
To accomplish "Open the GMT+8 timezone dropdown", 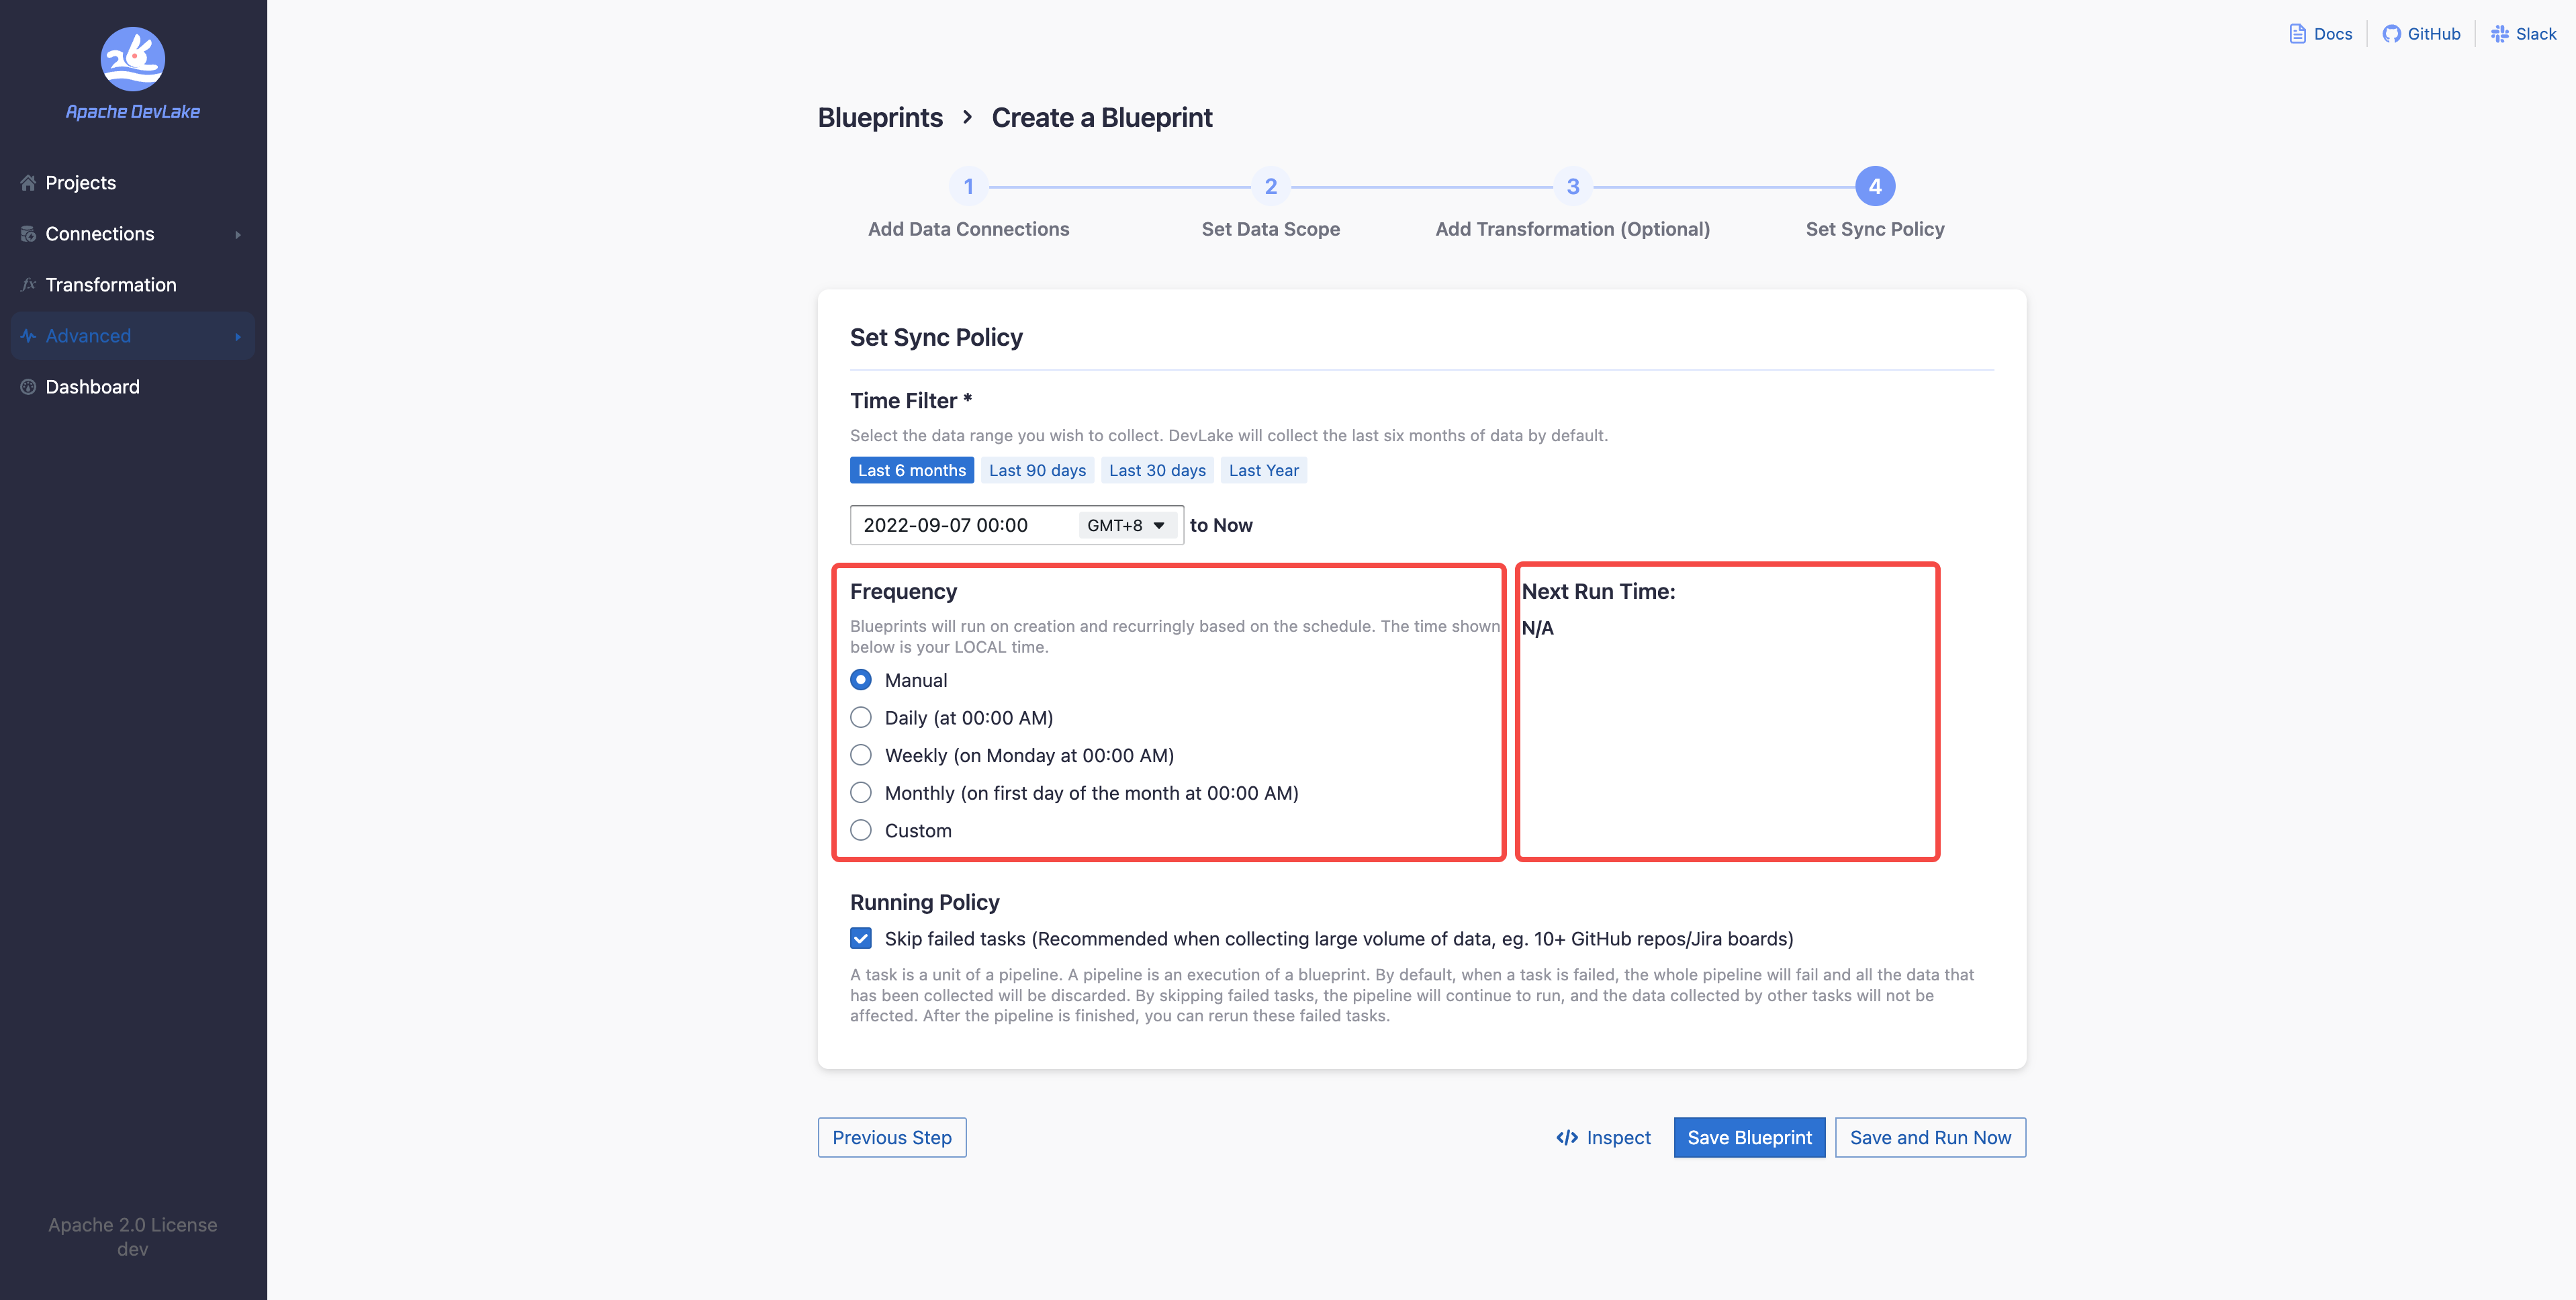I will coord(1126,525).
